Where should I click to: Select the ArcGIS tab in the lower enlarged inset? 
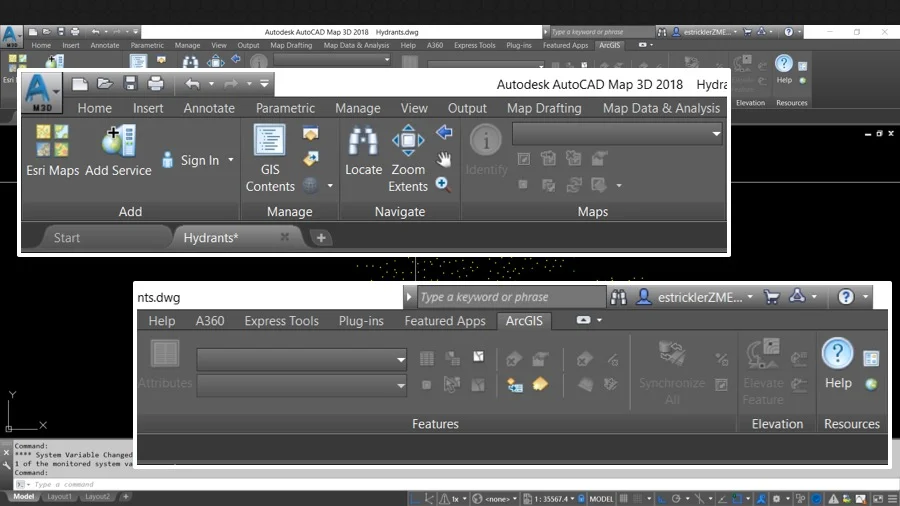point(524,321)
